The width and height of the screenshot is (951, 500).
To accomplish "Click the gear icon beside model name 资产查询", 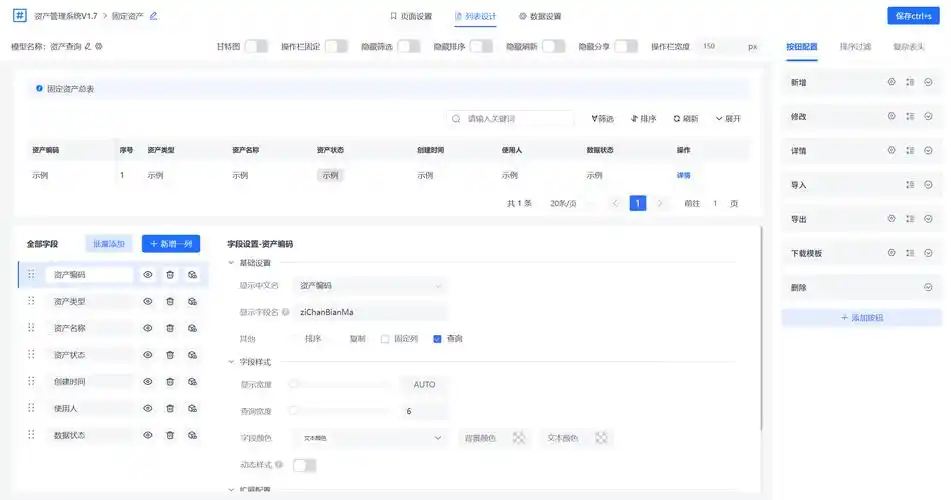I will coord(99,46).
